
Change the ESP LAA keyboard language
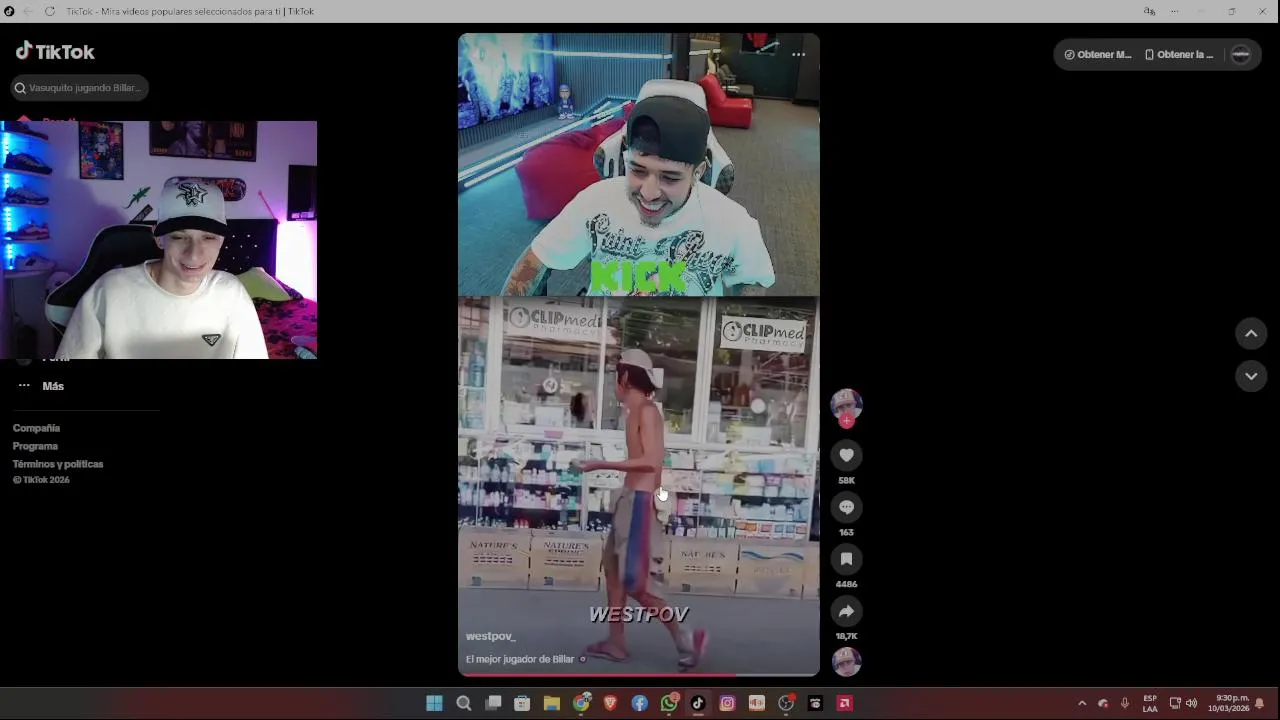click(1150, 703)
